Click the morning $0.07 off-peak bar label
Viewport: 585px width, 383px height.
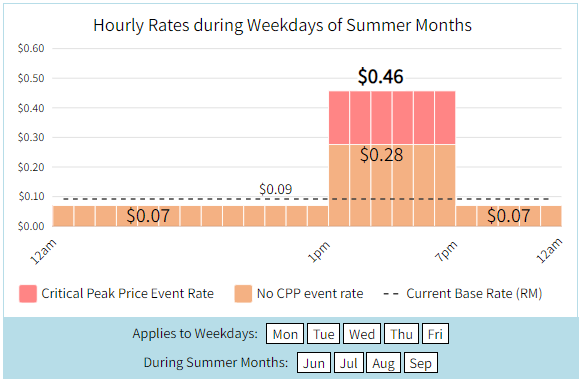(148, 216)
